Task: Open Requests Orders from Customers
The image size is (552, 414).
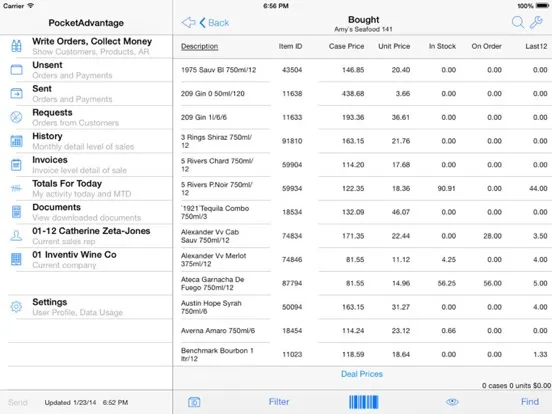Action: pos(86,117)
